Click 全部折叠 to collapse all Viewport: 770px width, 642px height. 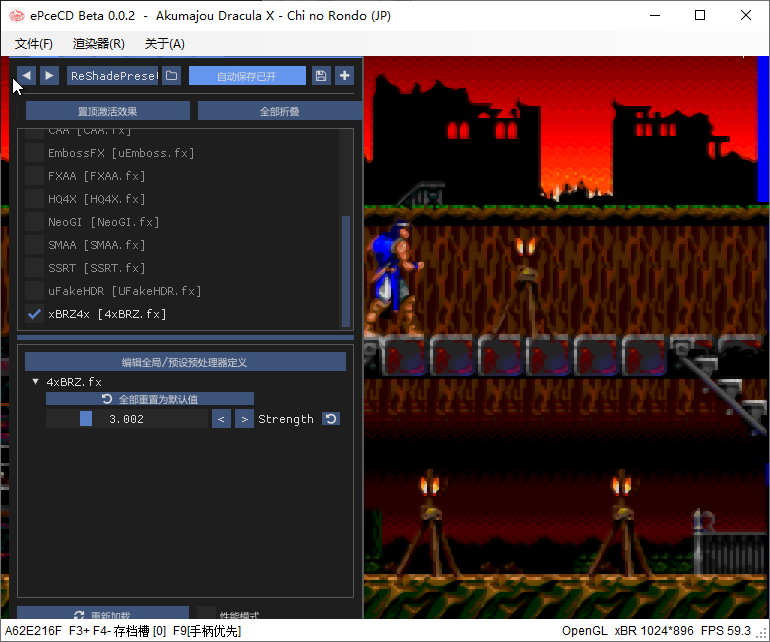tap(279, 111)
